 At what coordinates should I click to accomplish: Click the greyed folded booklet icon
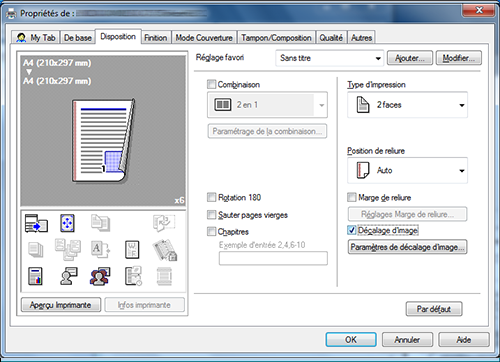pos(164,223)
